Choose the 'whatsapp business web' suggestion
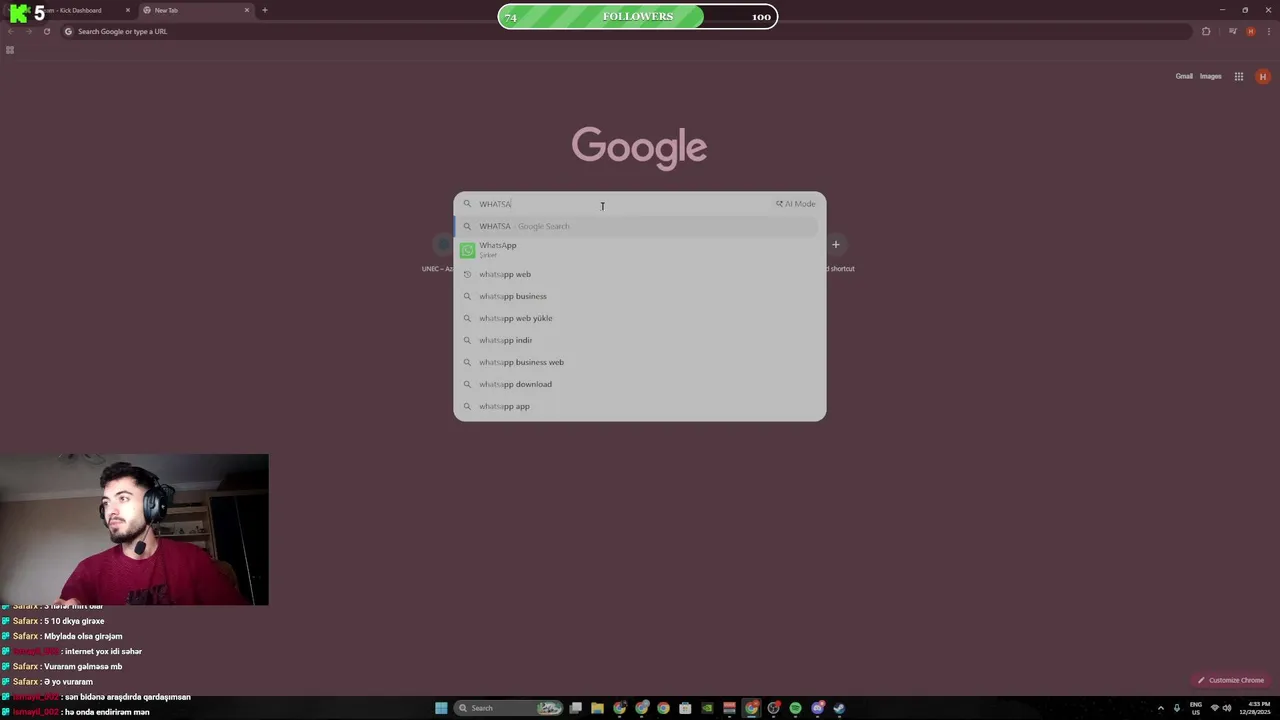The width and height of the screenshot is (1280, 720). [x=640, y=362]
